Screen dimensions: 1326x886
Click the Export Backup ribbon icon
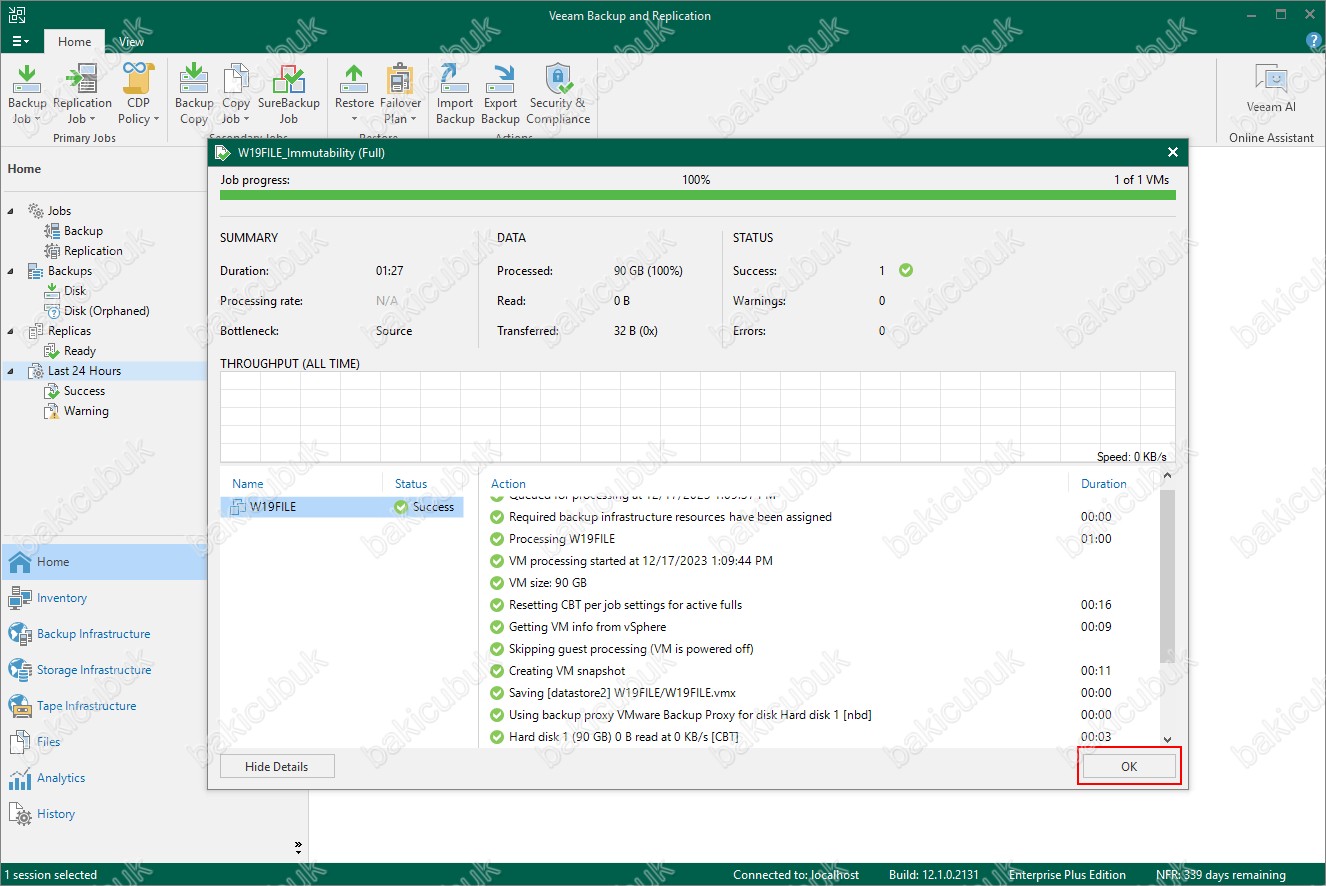[500, 93]
